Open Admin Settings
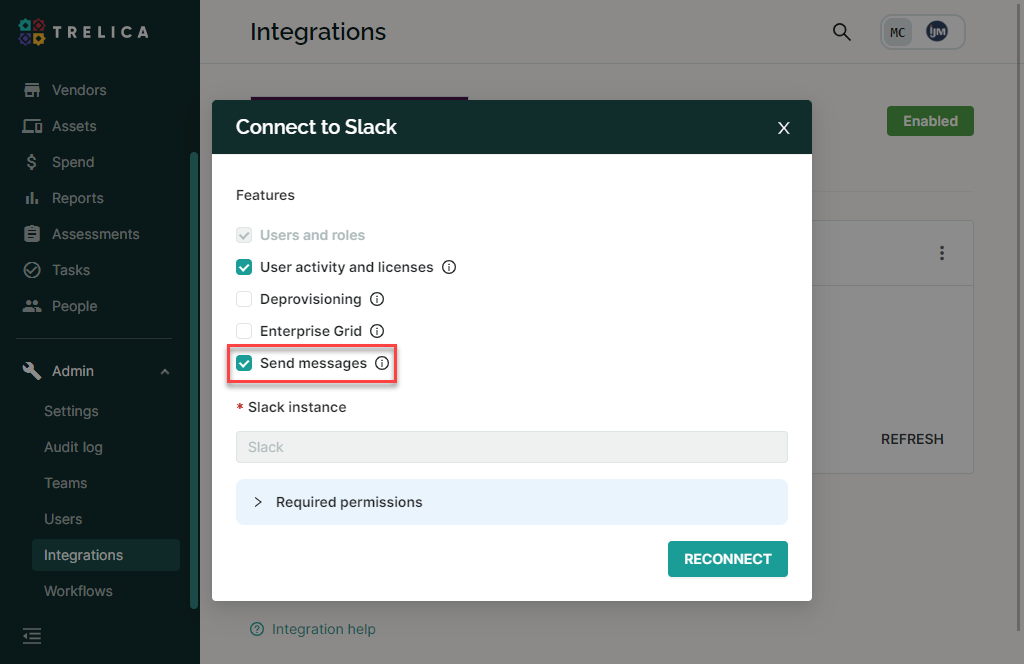The width and height of the screenshot is (1024, 664). point(71,411)
